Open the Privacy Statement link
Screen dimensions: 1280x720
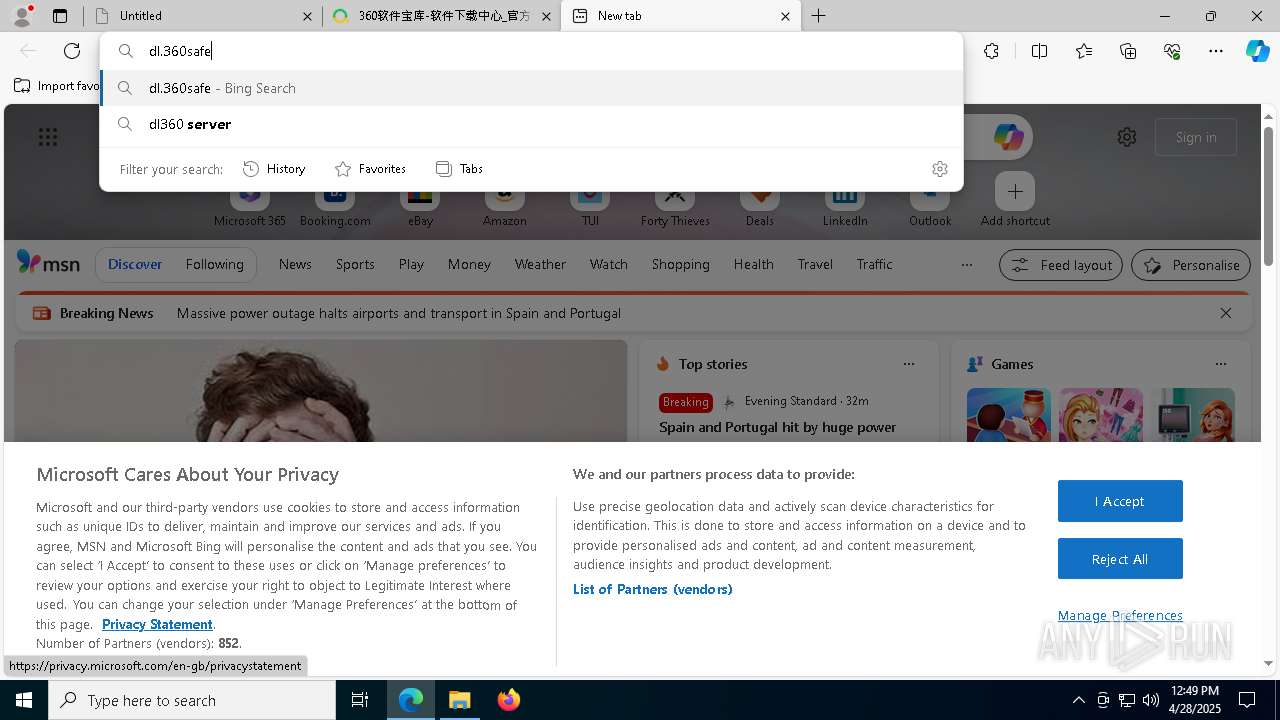point(157,624)
